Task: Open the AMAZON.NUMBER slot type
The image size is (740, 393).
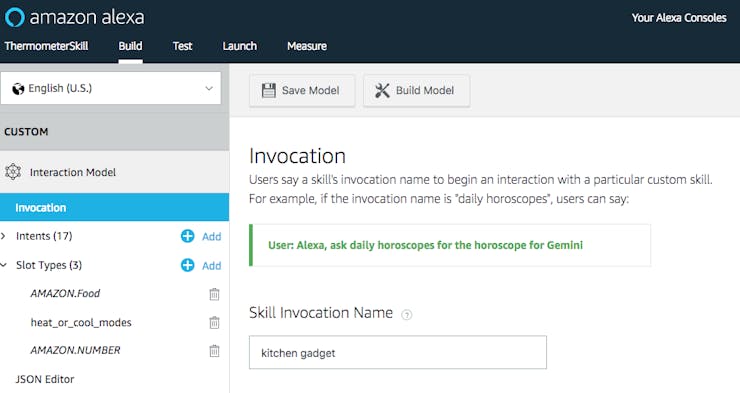Action: coord(76,350)
